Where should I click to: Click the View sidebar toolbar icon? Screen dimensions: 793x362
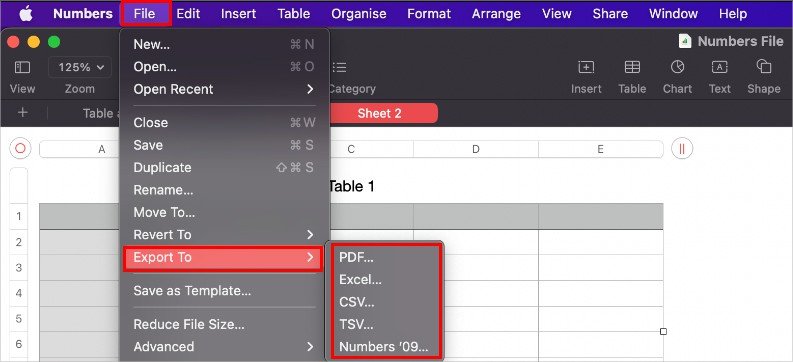pyautogui.click(x=22, y=67)
